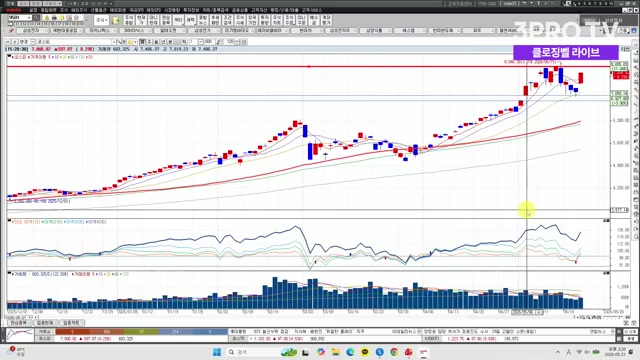Select the 삼성전자 quick stock tab
Image resolution: width=640 pixels, height=360 pixels.
(33, 31)
